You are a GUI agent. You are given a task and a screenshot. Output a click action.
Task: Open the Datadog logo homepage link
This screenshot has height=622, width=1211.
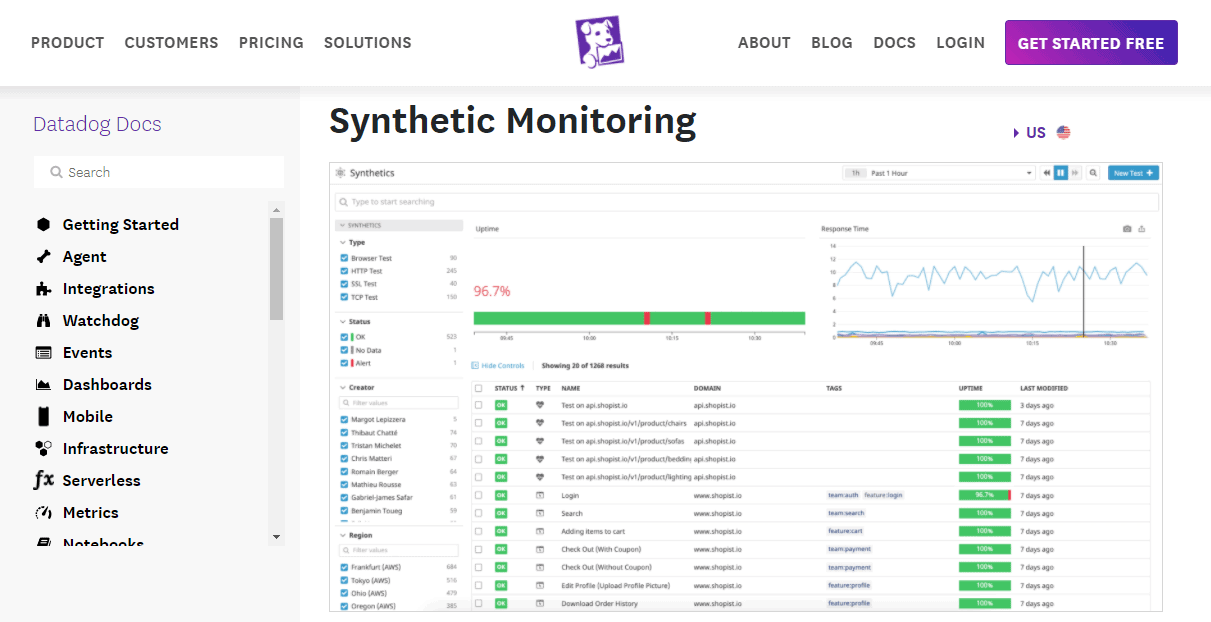coord(600,42)
